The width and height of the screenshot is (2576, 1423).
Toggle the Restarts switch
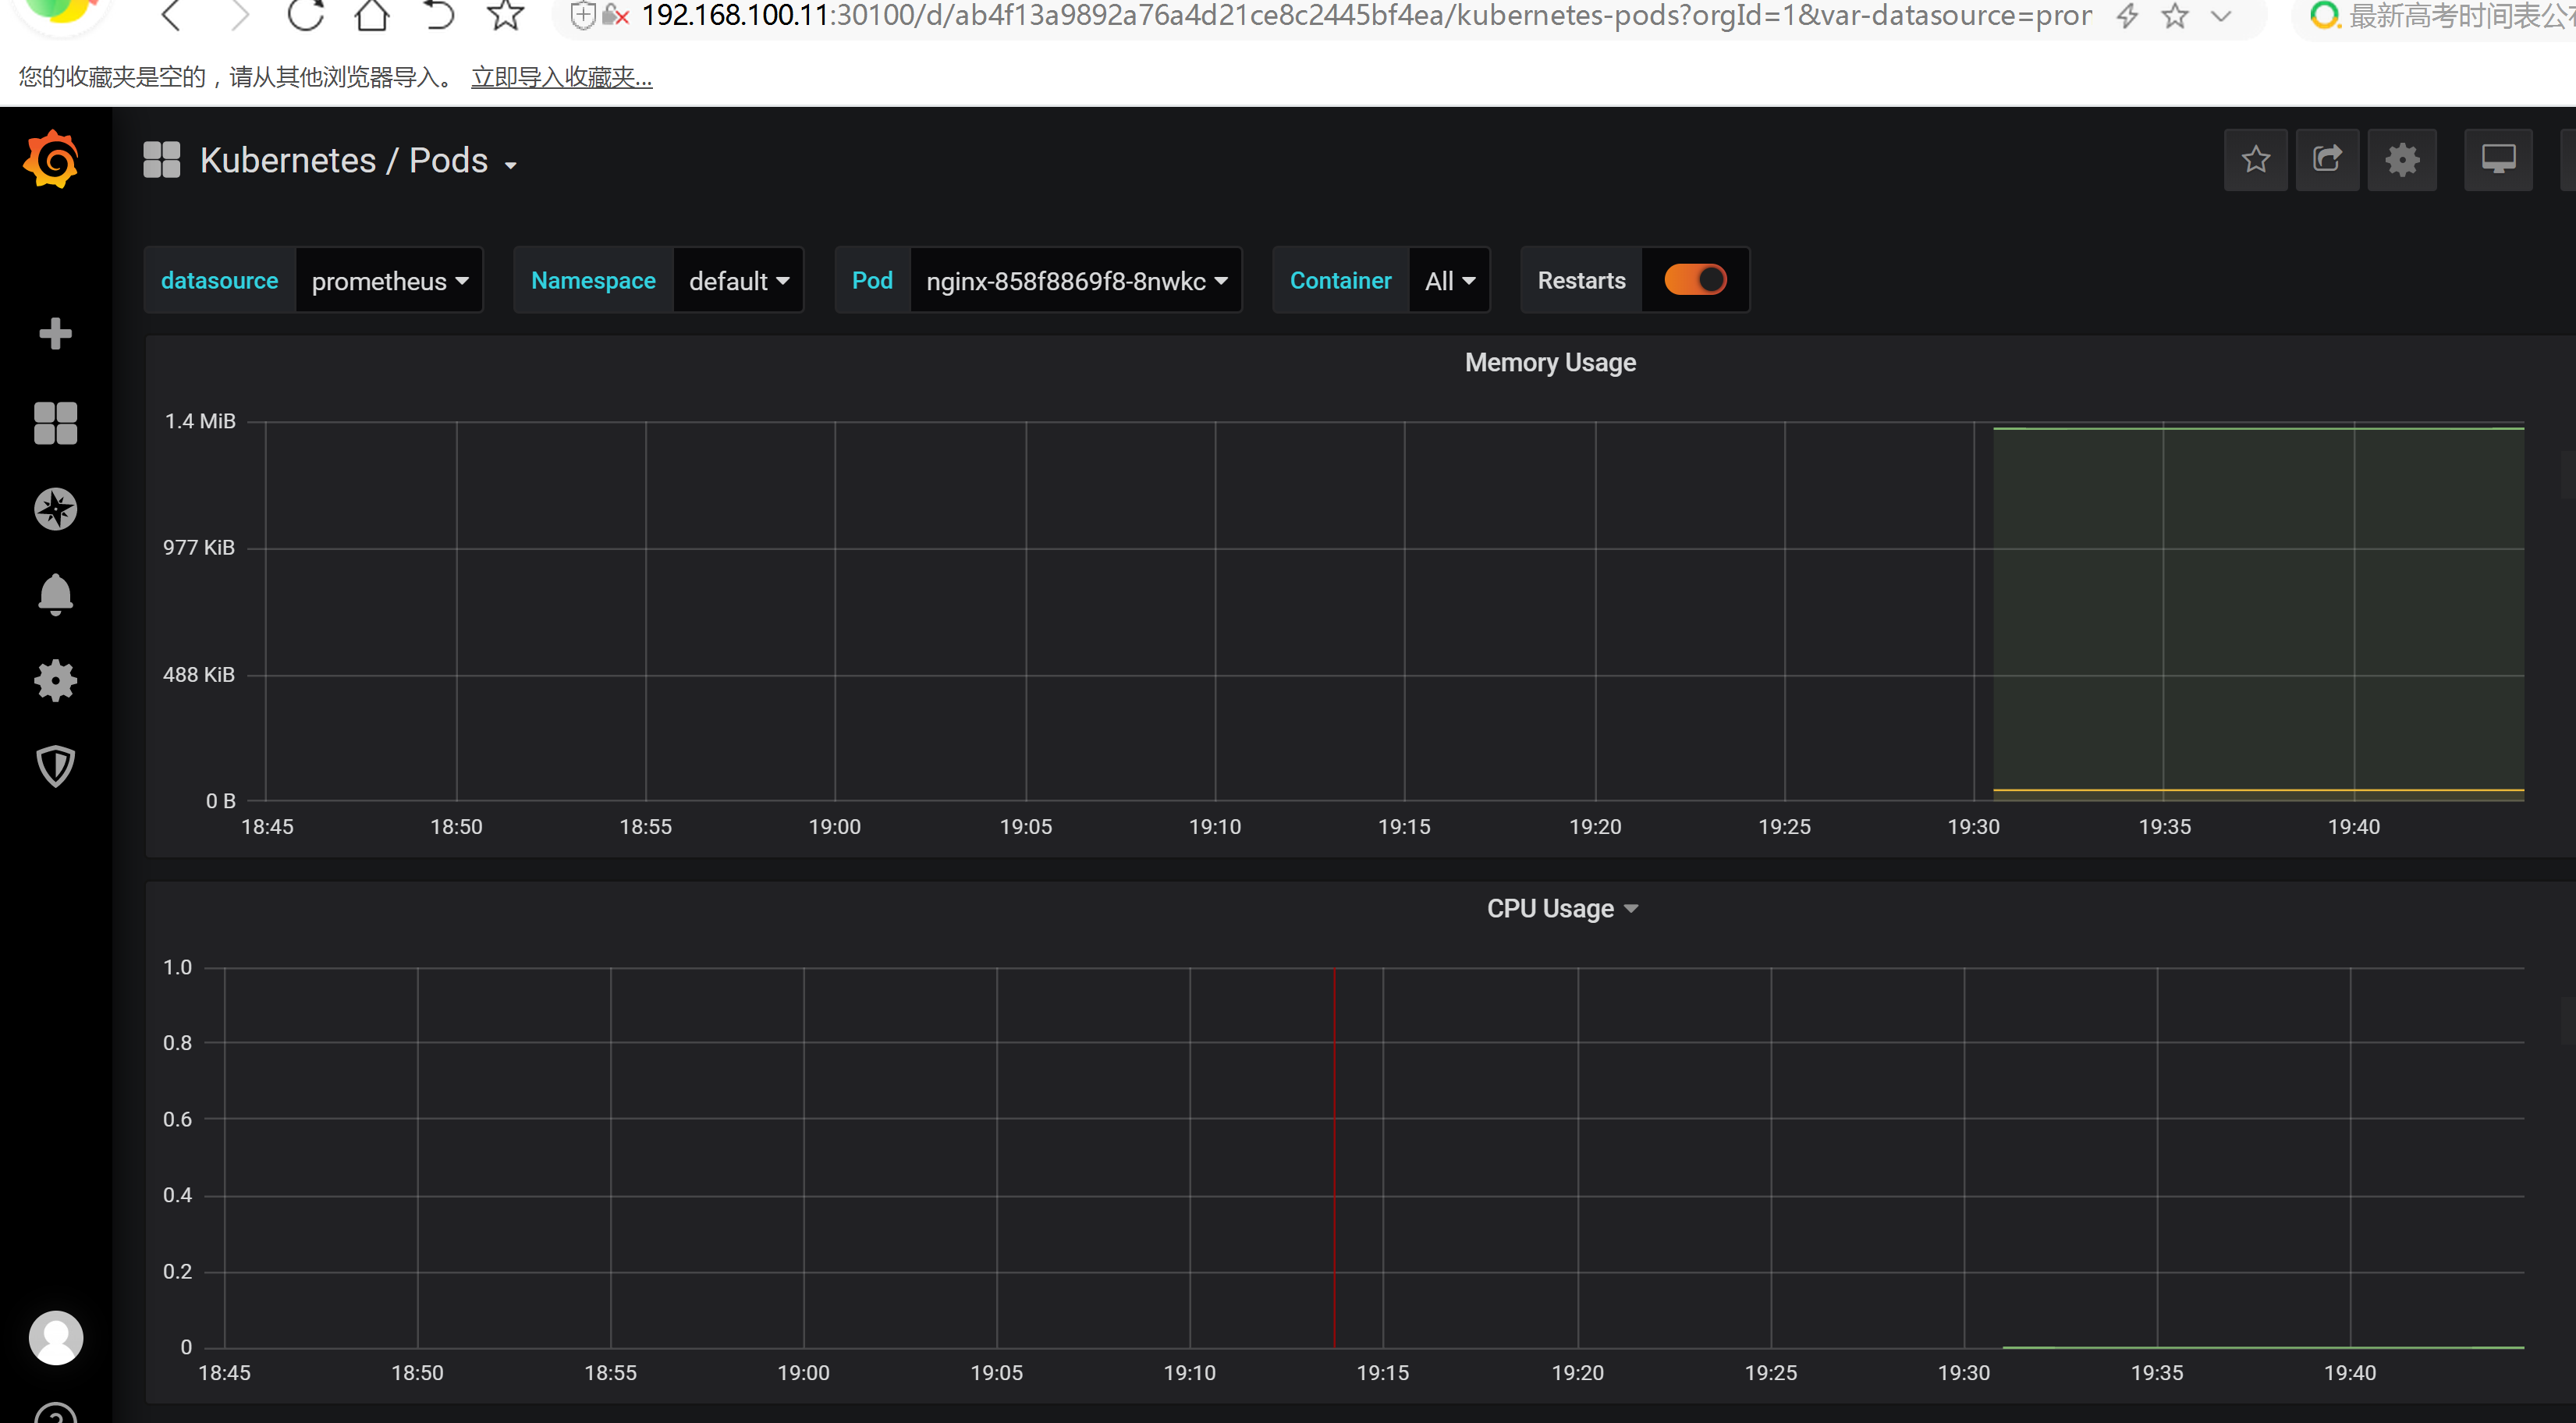pyautogui.click(x=1695, y=280)
